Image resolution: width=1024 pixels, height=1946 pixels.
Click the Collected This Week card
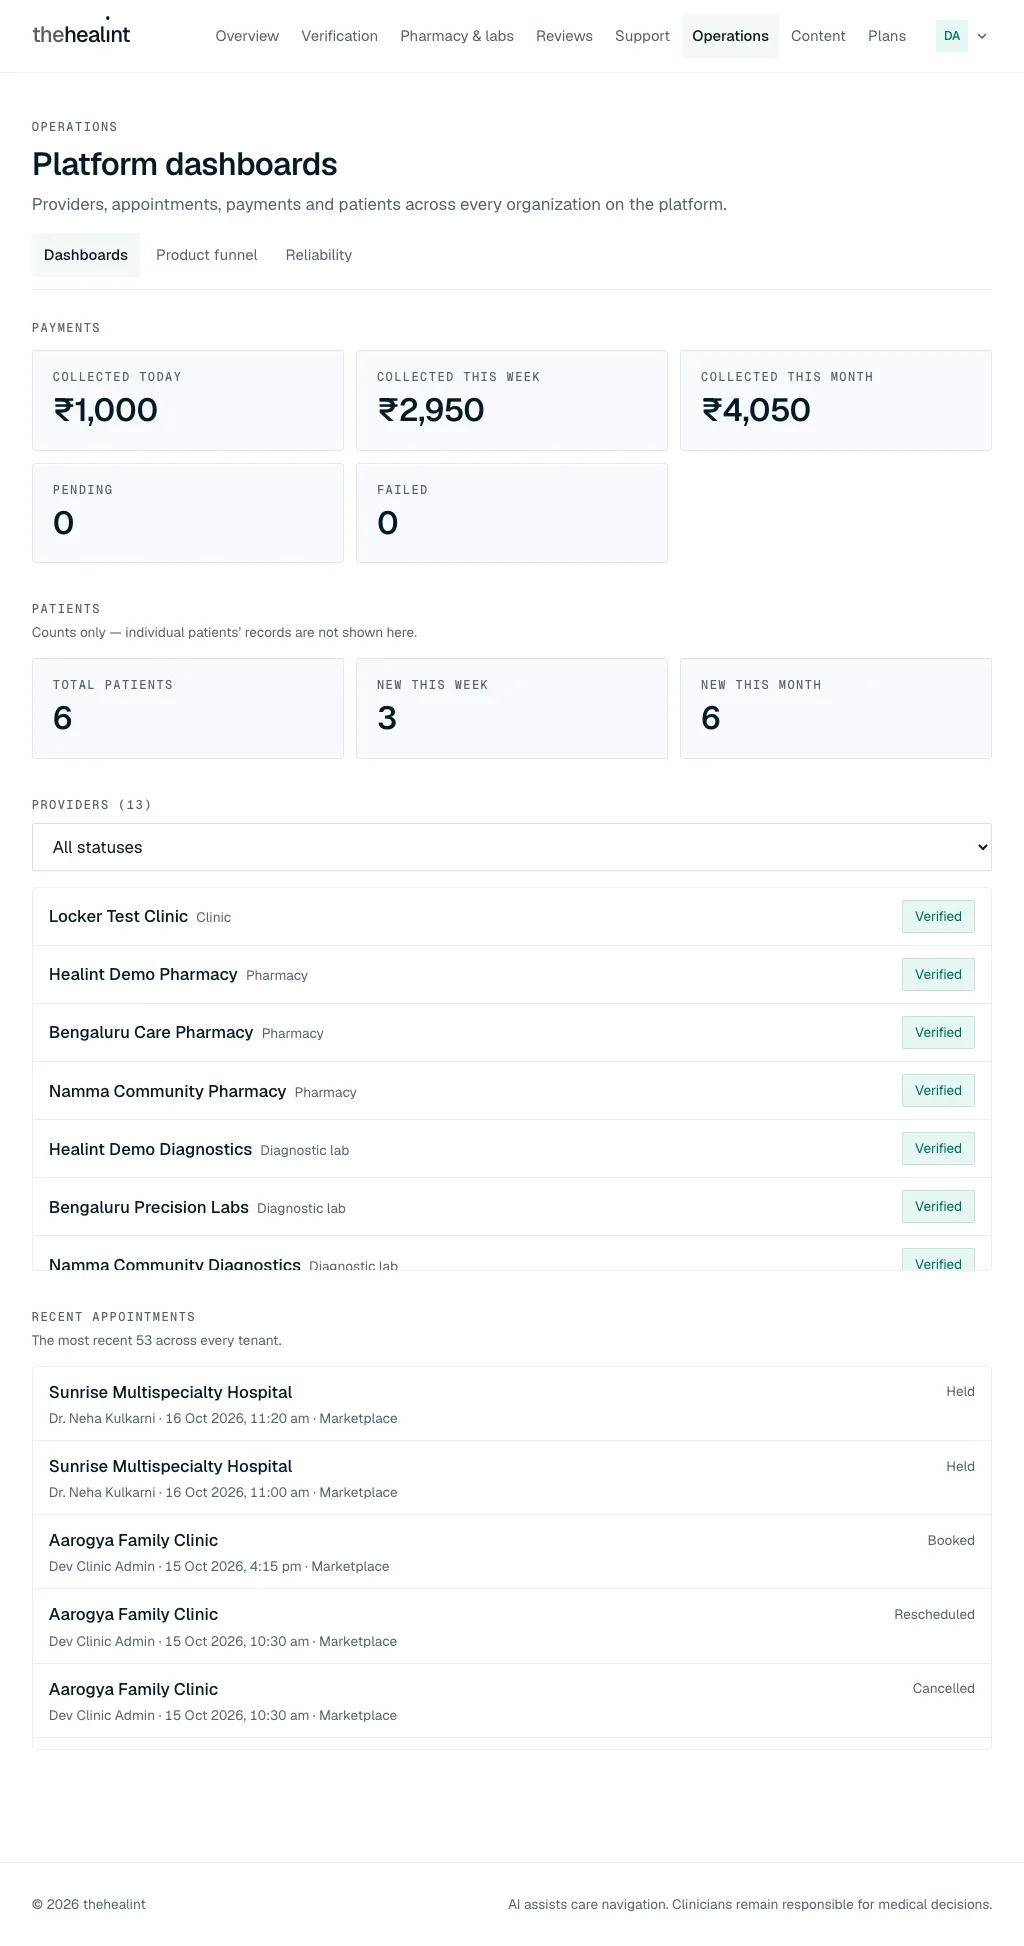pos(512,400)
